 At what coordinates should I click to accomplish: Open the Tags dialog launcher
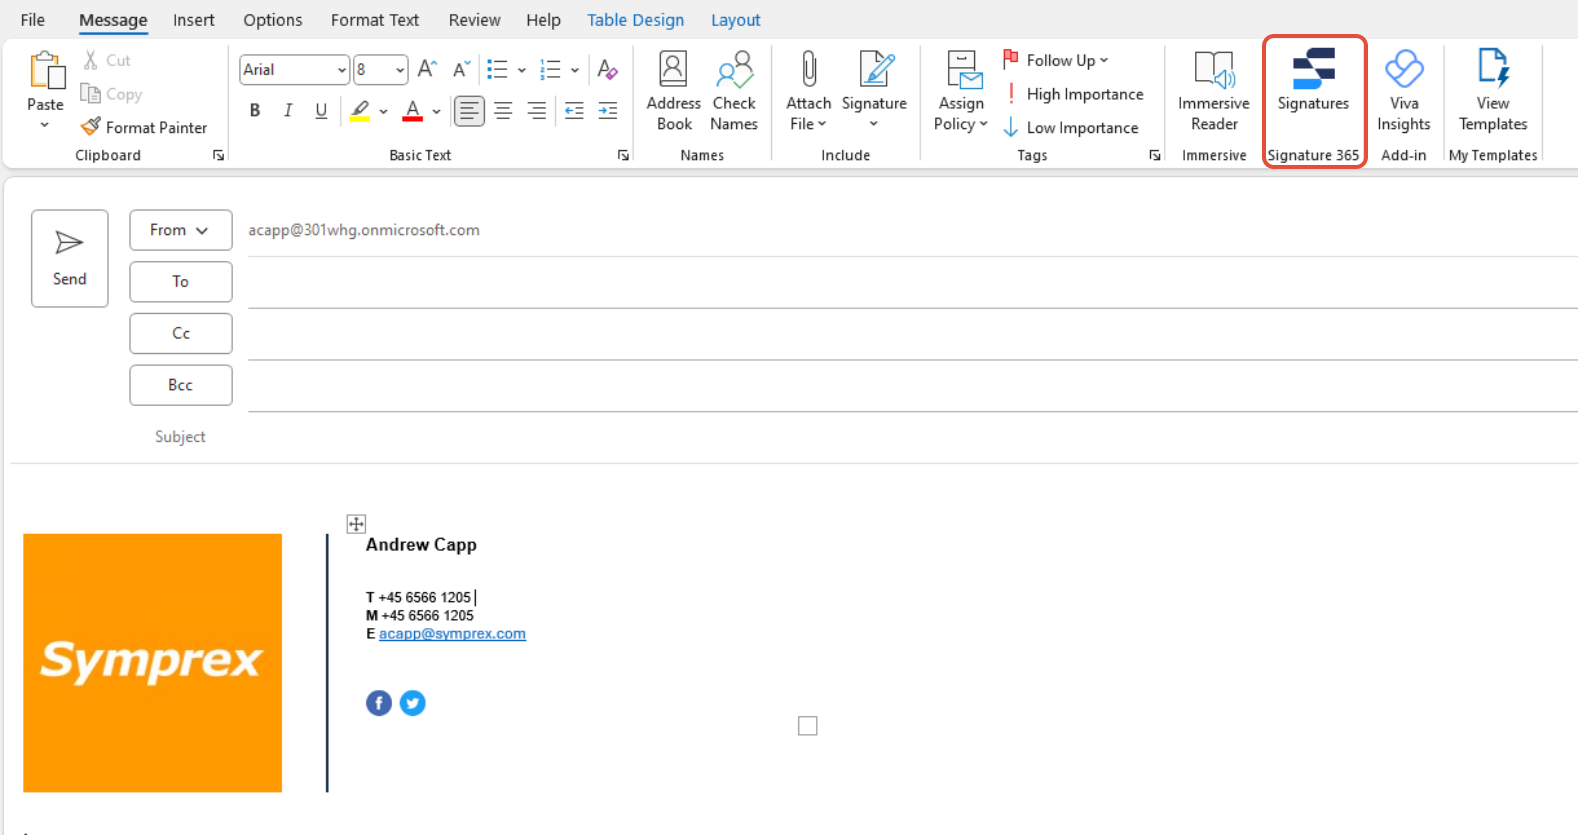[x=1155, y=155]
